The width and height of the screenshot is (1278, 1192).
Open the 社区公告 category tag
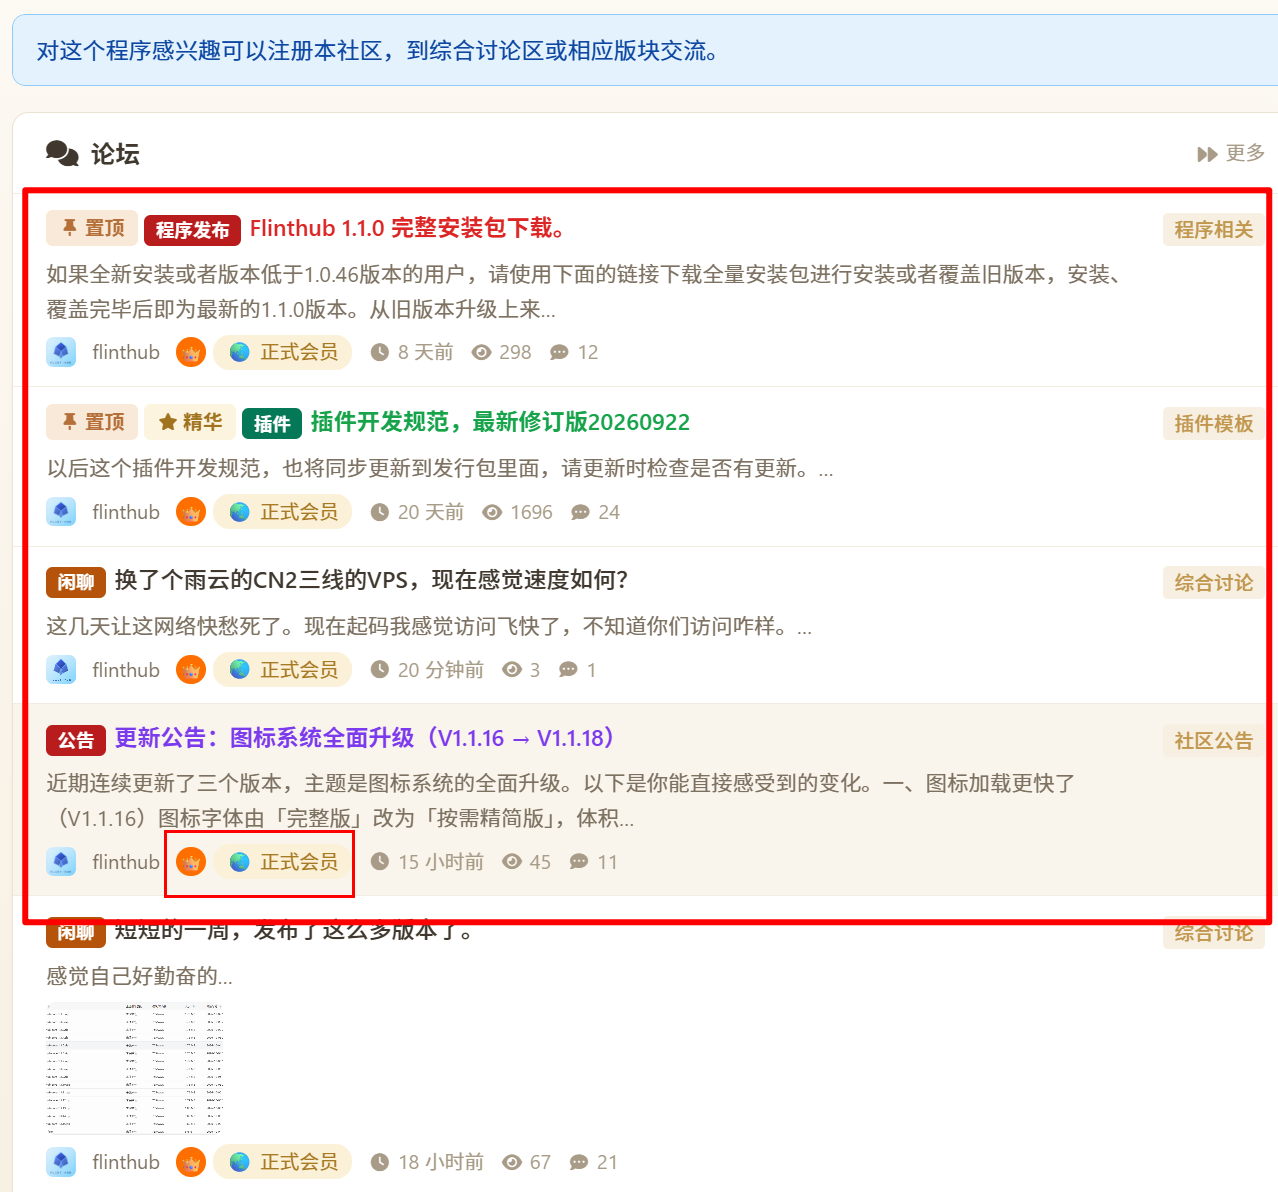pos(1213,740)
